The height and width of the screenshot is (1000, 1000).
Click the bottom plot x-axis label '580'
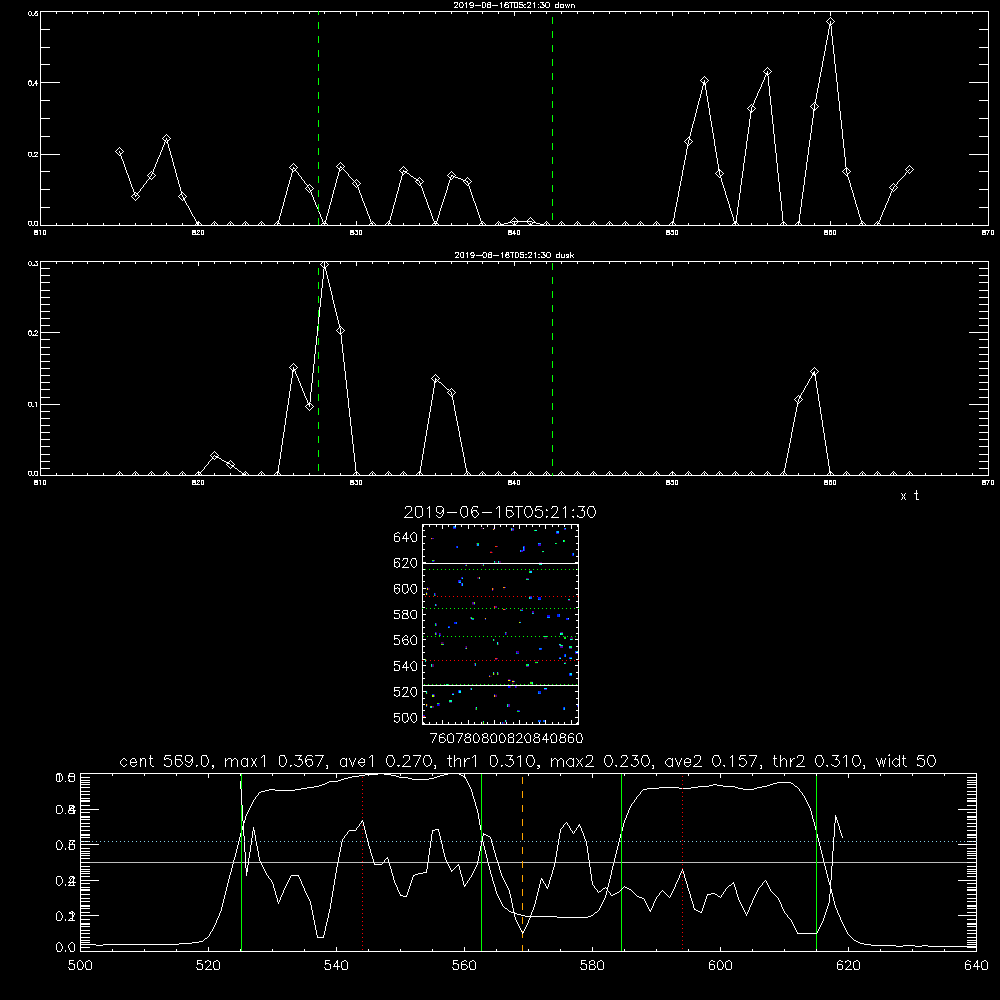point(592,966)
